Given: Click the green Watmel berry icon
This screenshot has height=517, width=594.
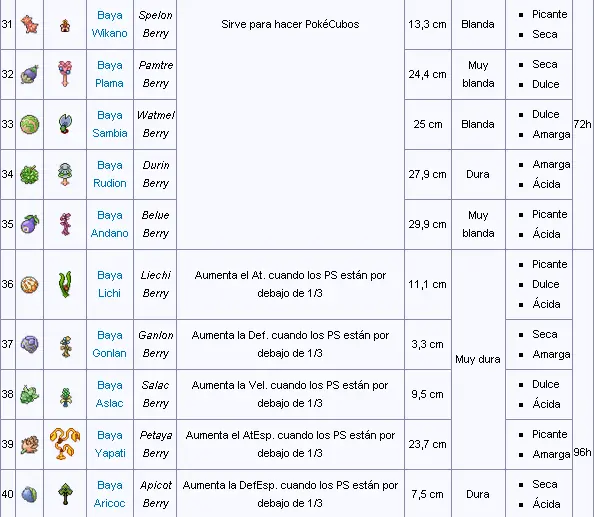Looking at the screenshot, I should [29, 124].
